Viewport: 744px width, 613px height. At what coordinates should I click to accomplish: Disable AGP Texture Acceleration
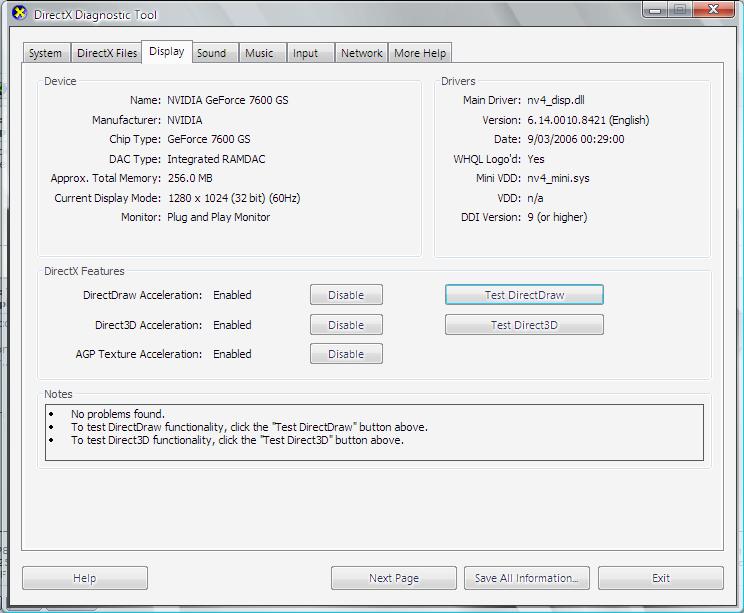[x=346, y=354]
